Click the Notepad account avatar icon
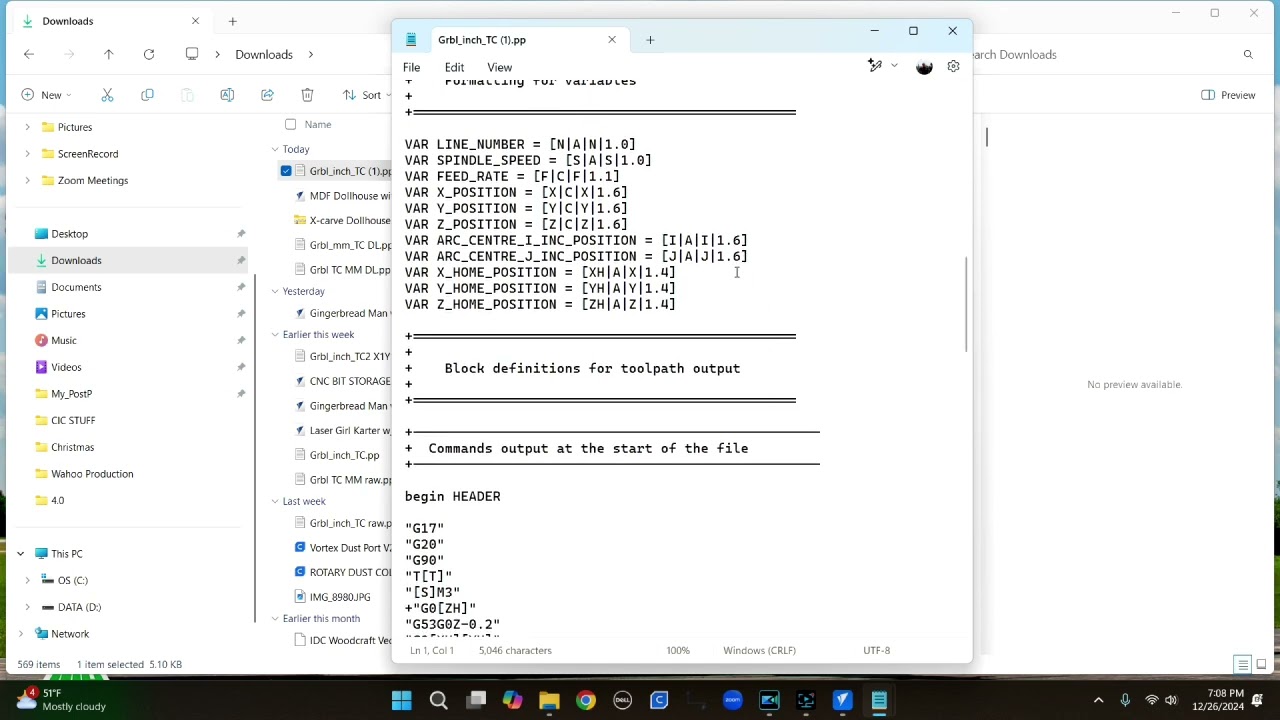The image size is (1280, 720). [924, 67]
